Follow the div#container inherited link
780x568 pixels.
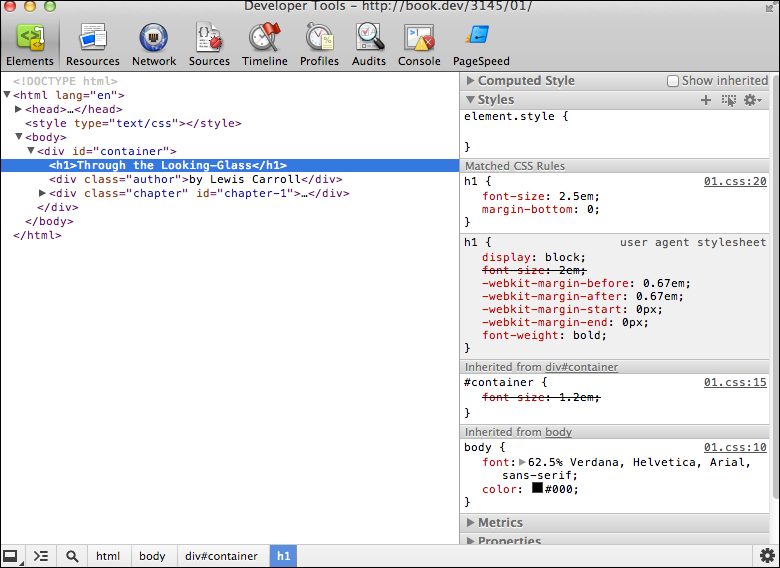pyautogui.click(x=581, y=367)
